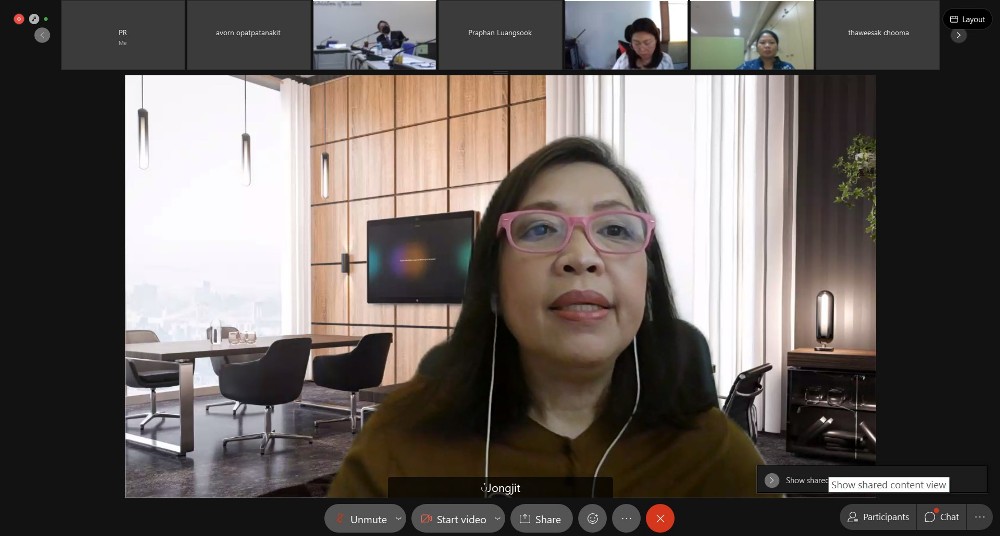The height and width of the screenshot is (536, 1000).
Task: Click the Share content button
Action: click(x=541, y=519)
